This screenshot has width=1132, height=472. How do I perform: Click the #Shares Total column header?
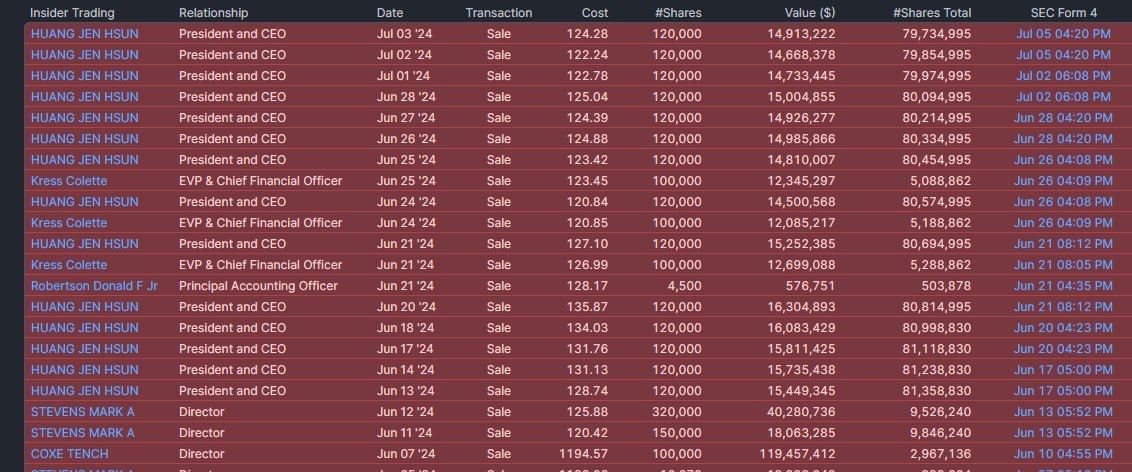click(x=931, y=13)
